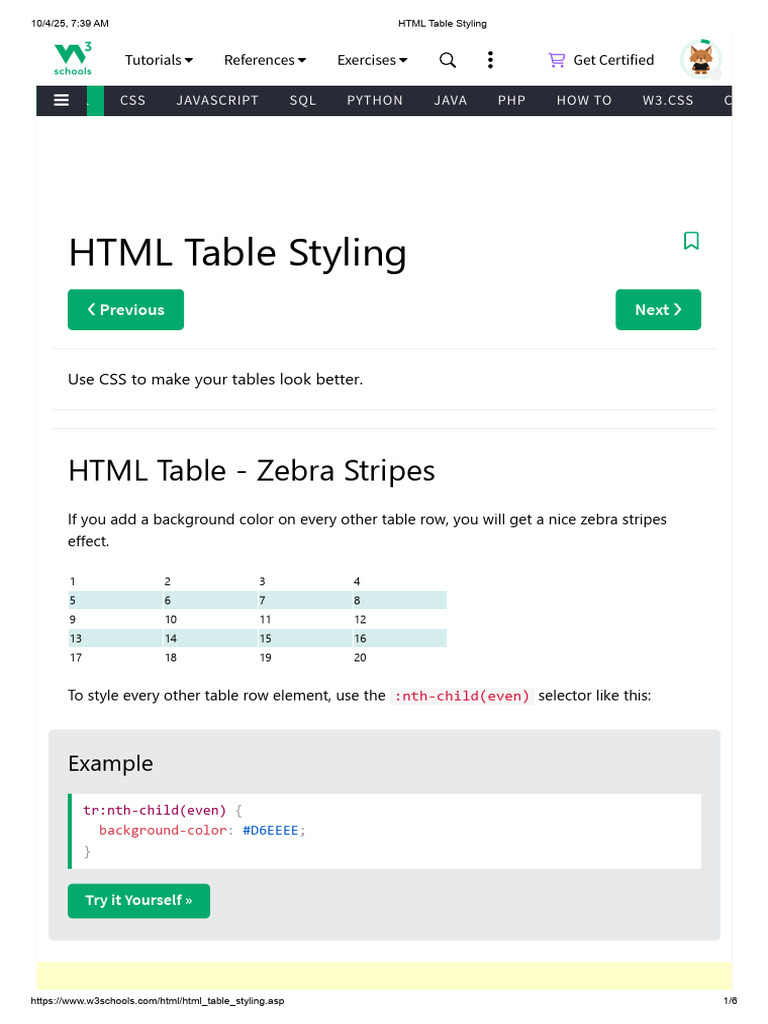Viewport: 768px width, 1024px height.
Task: Click the #D6EEEE color value
Action: [x=270, y=831]
